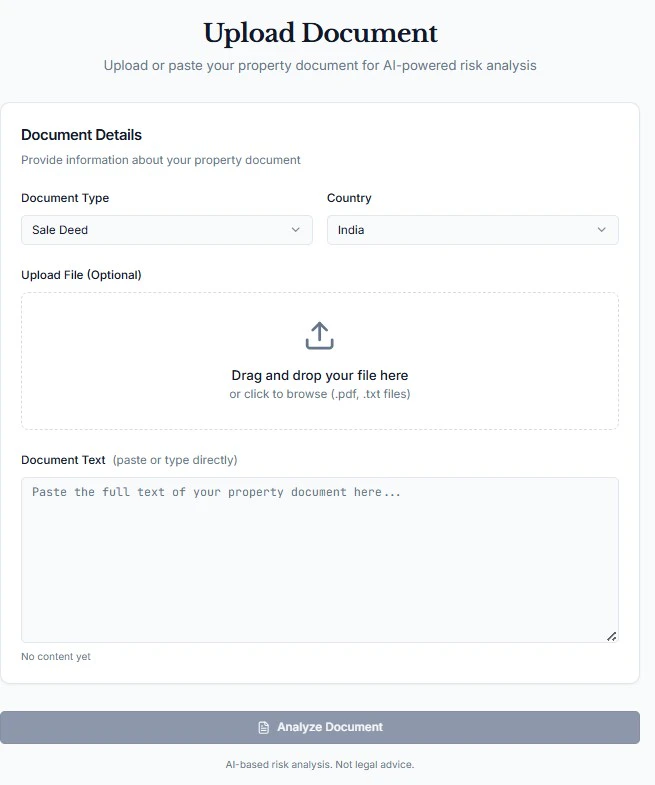Image resolution: width=655 pixels, height=785 pixels.
Task: Click the Upload File (Optional) label
Action: 81,275
